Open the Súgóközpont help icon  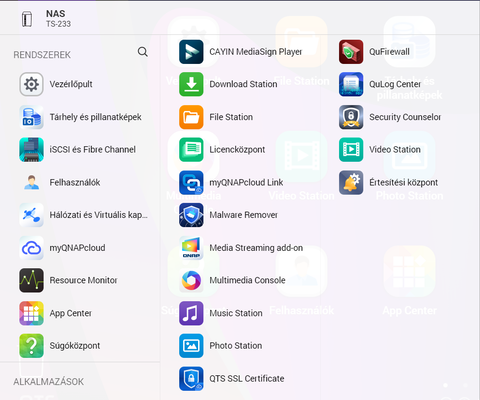(x=31, y=346)
